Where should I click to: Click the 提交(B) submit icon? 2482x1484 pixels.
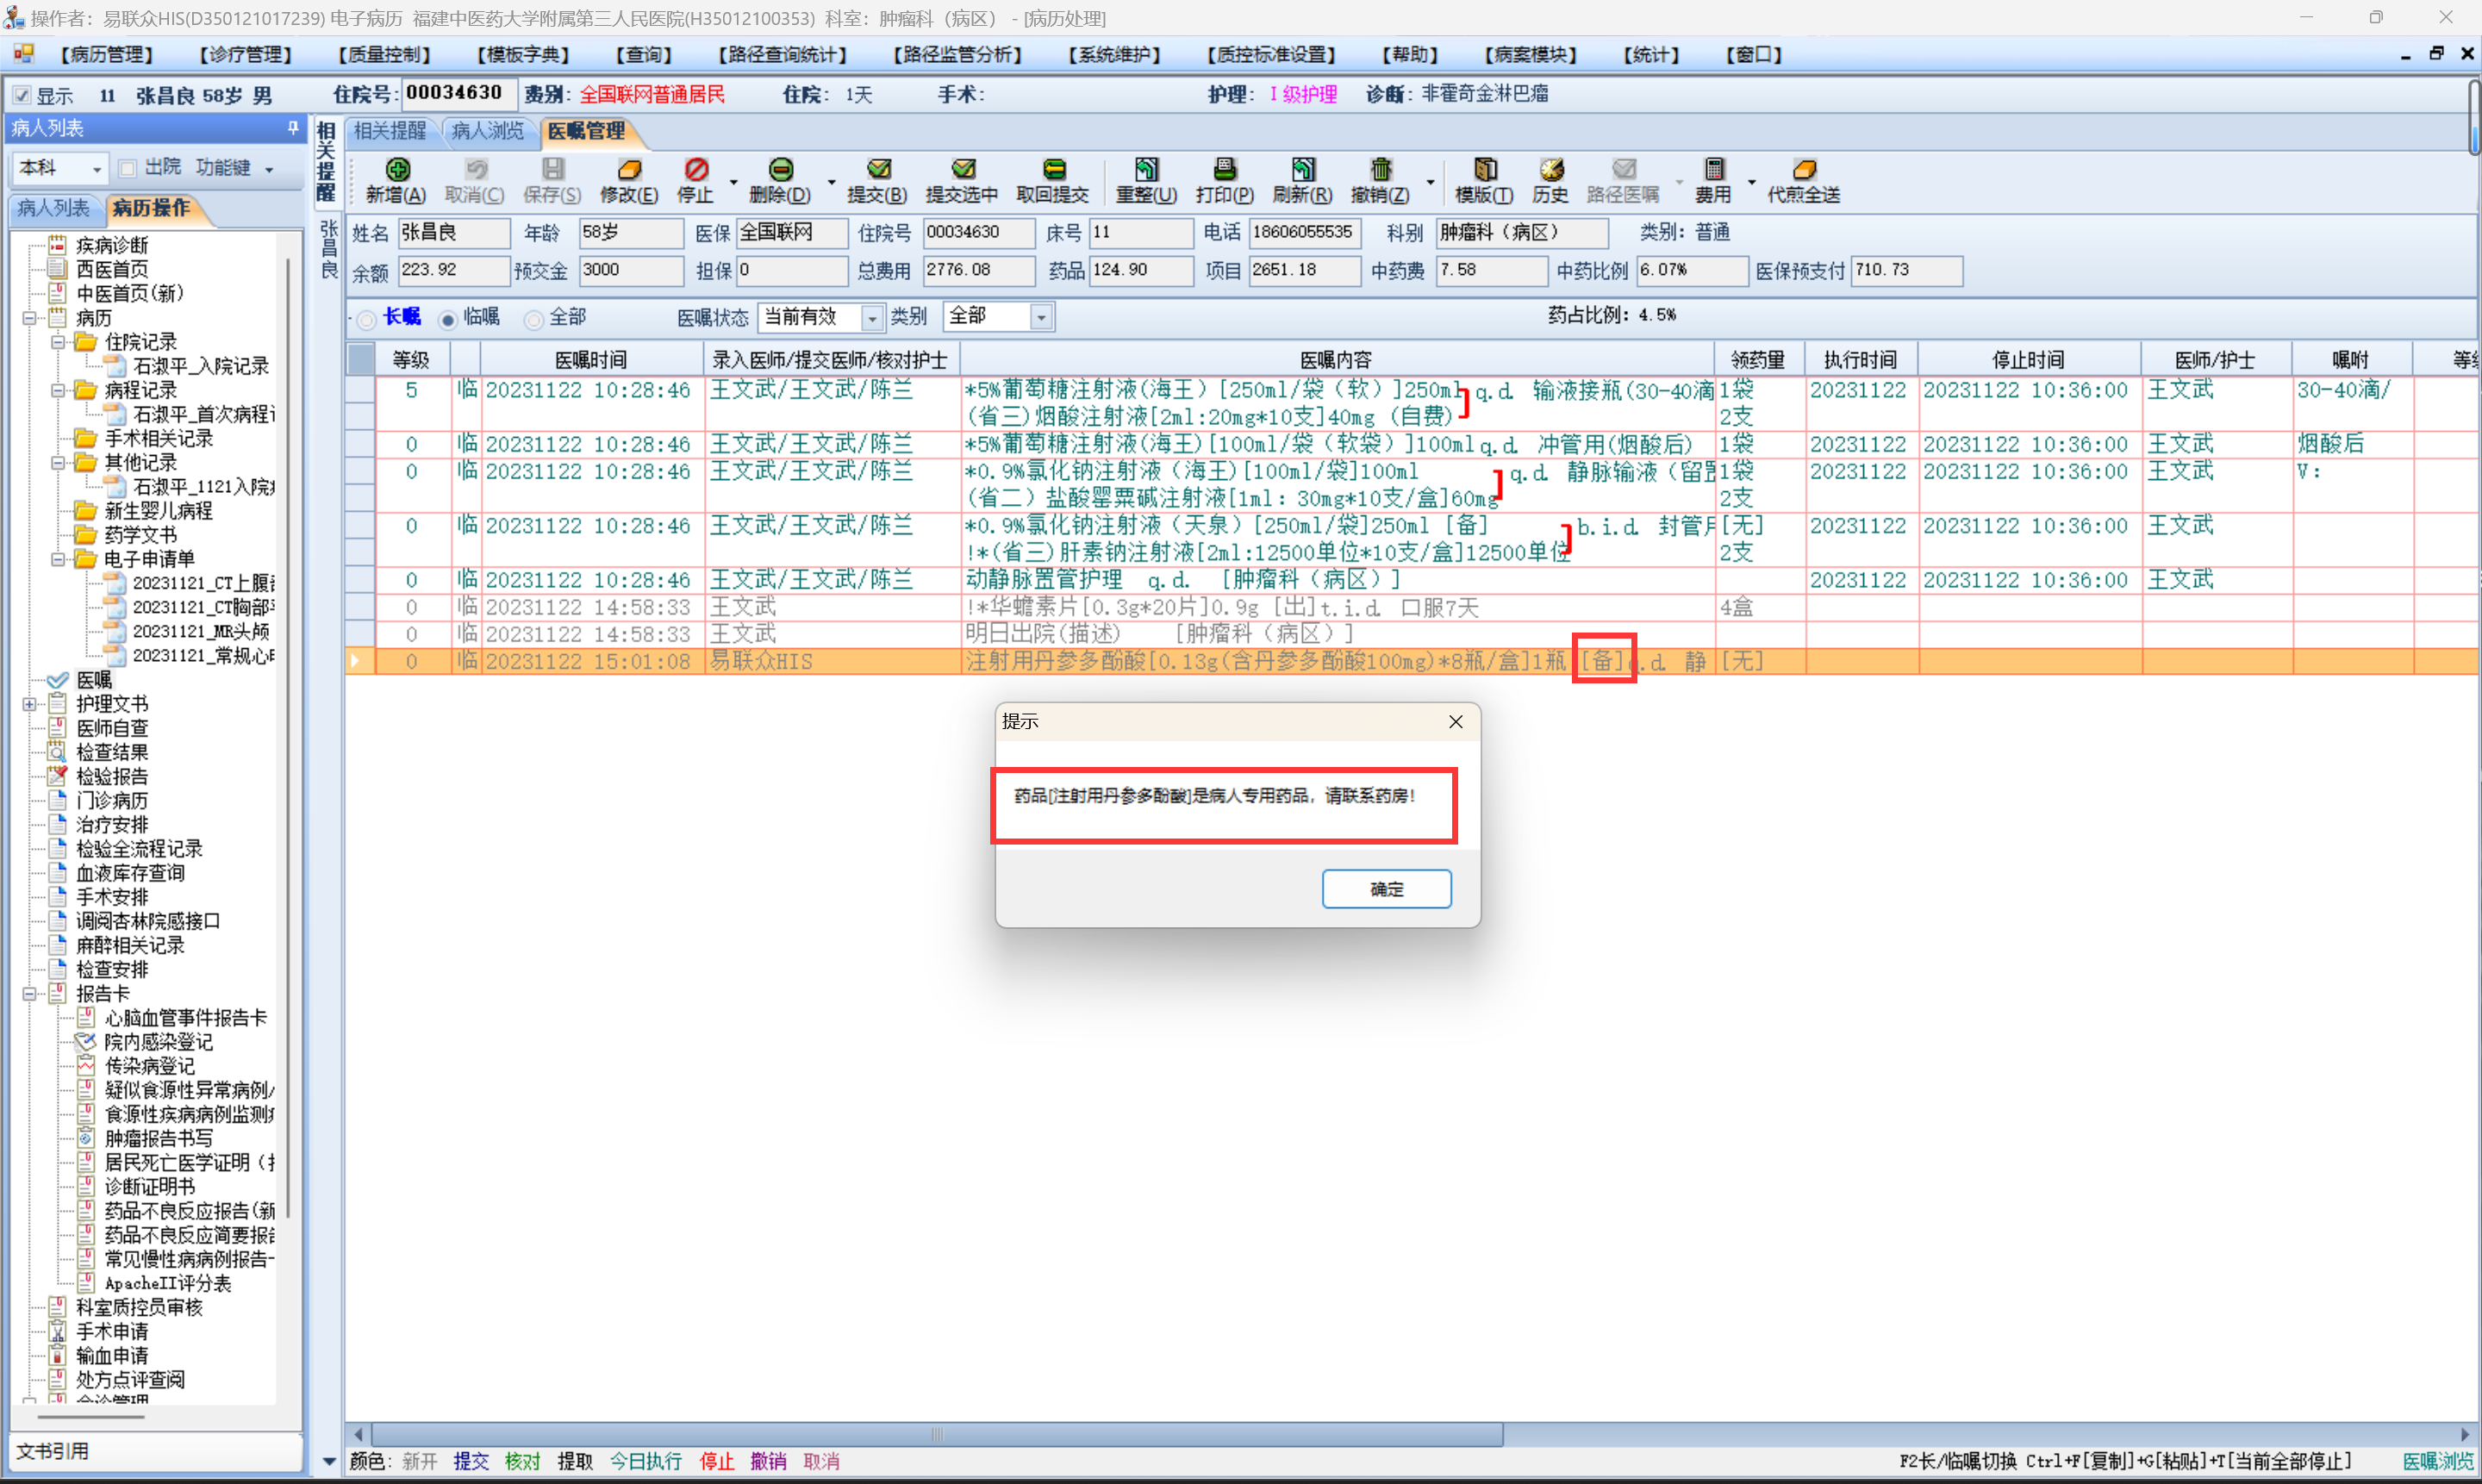tap(877, 170)
